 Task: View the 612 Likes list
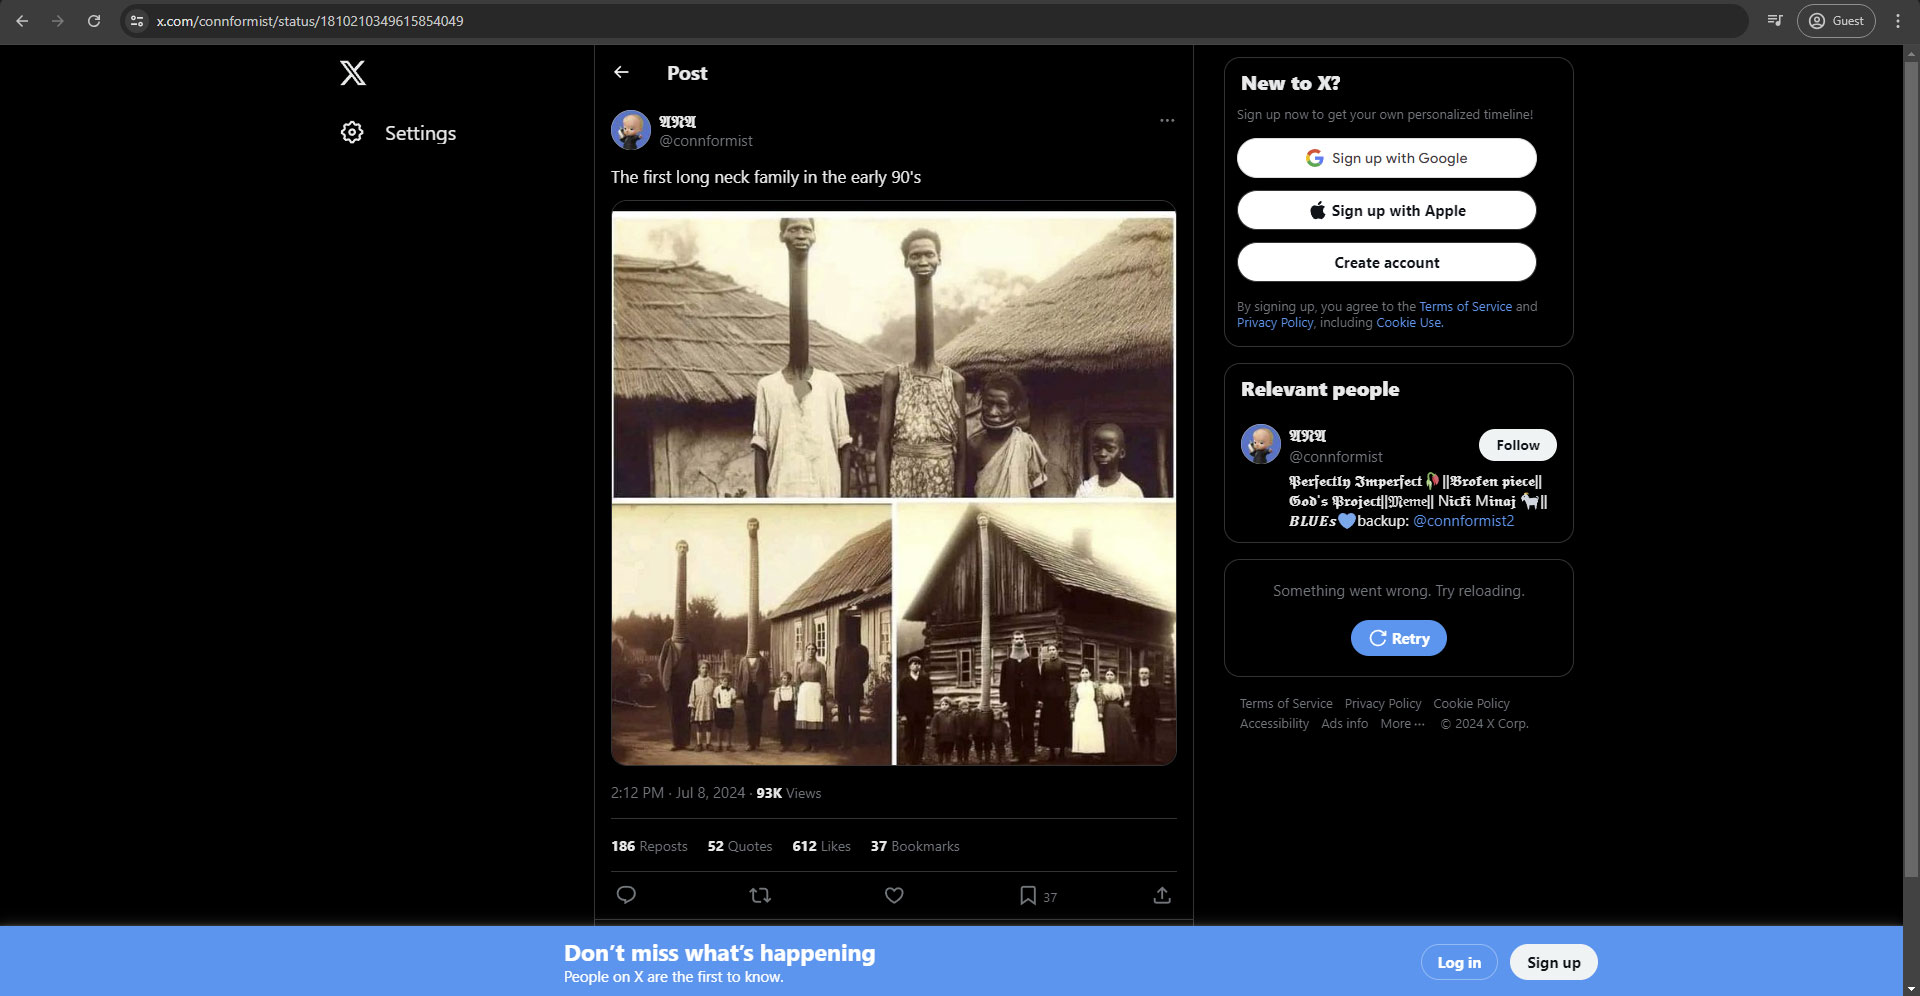click(x=821, y=846)
